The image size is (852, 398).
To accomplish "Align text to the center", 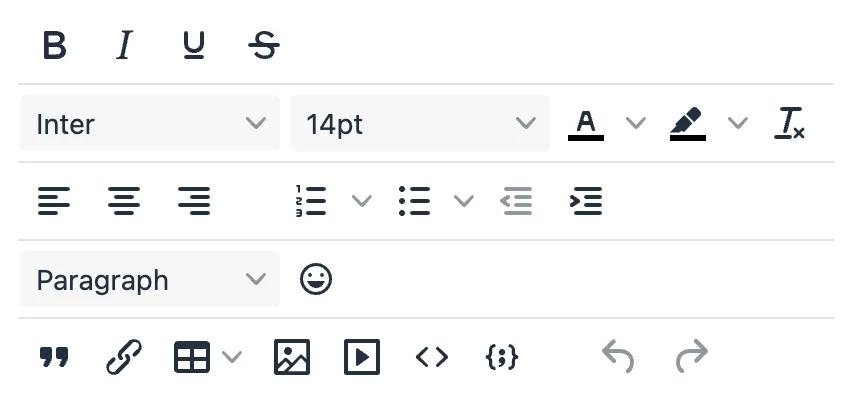I will pyautogui.click(x=124, y=201).
